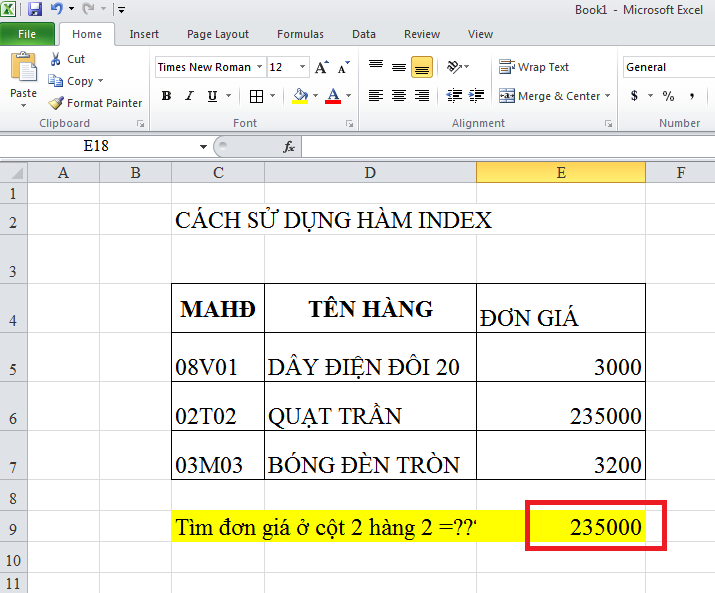Toggle Middle Align vertical alignment
This screenshot has width=715, height=593.
coord(399,67)
